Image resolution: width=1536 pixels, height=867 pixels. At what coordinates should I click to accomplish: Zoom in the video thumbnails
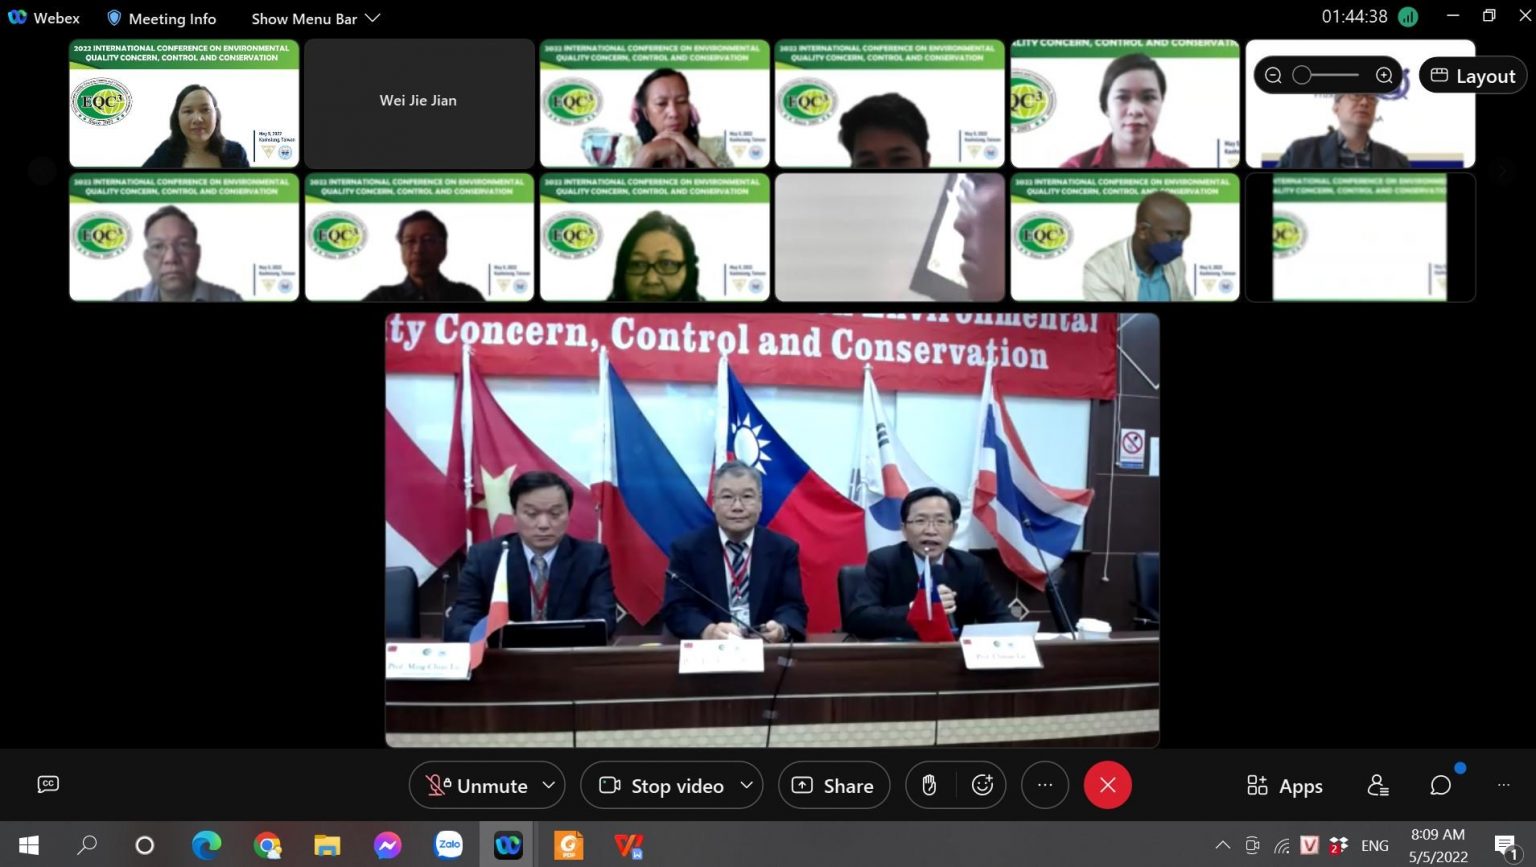1384,76
